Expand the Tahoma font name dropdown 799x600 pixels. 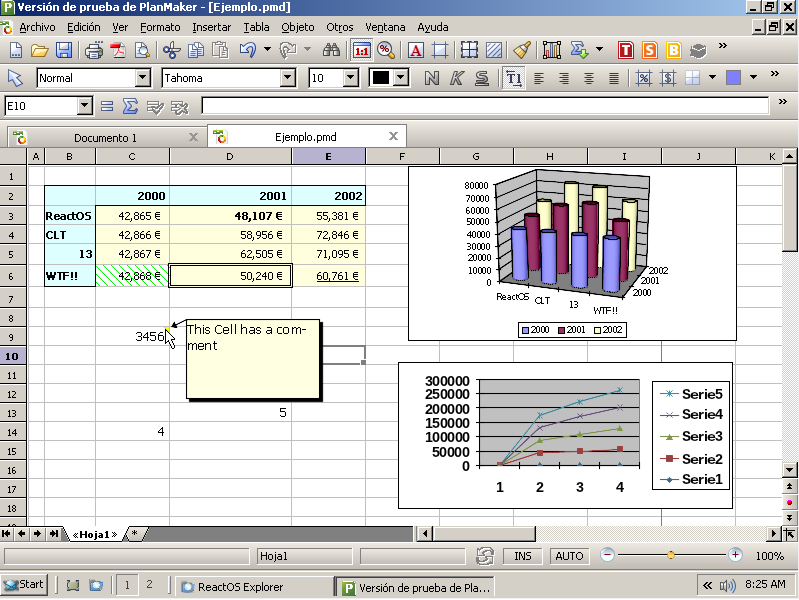click(x=295, y=77)
